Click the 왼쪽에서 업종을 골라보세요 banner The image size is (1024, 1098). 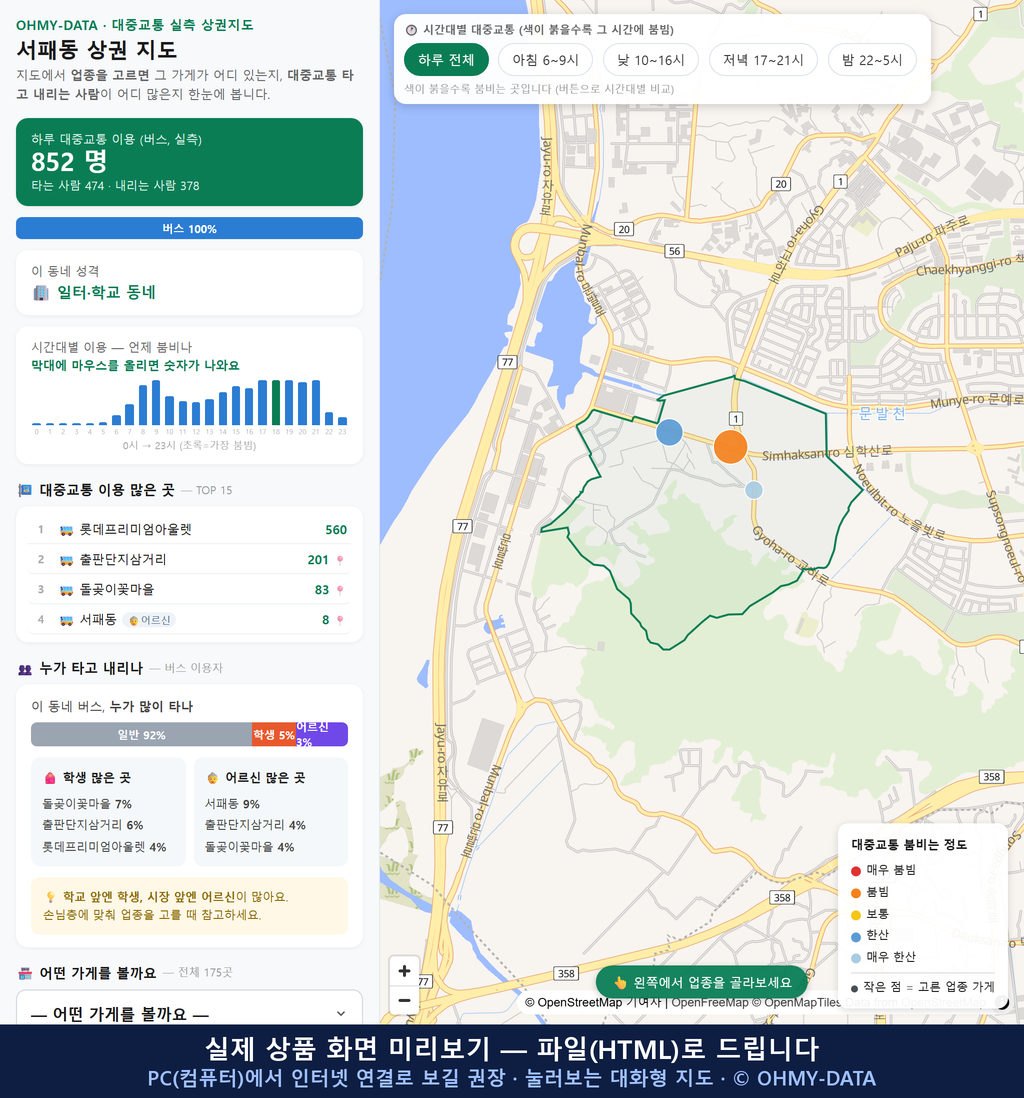pos(702,982)
